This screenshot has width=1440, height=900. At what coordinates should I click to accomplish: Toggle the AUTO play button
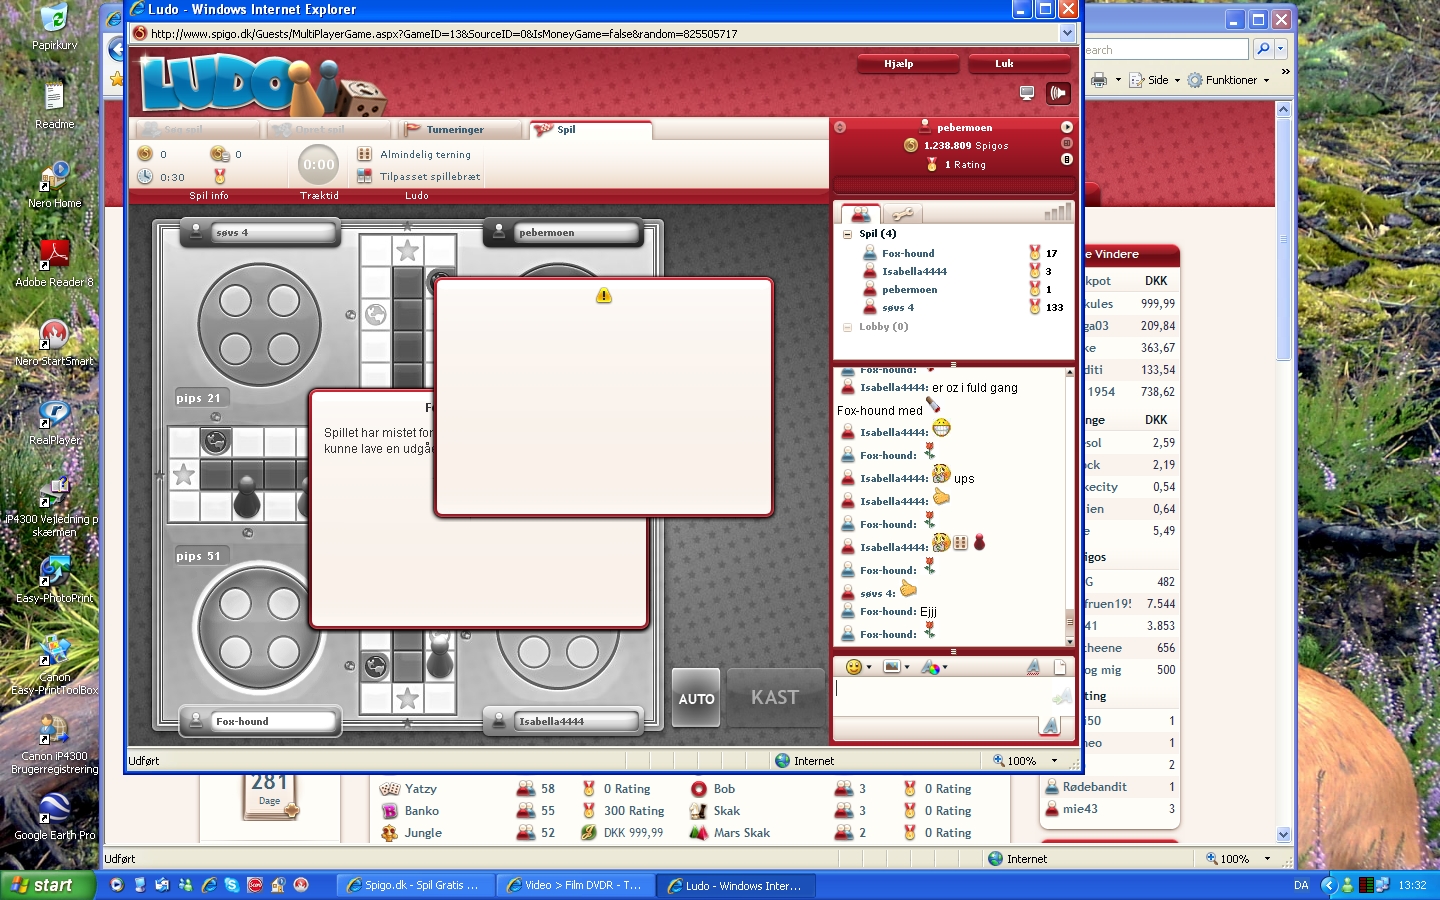click(696, 698)
